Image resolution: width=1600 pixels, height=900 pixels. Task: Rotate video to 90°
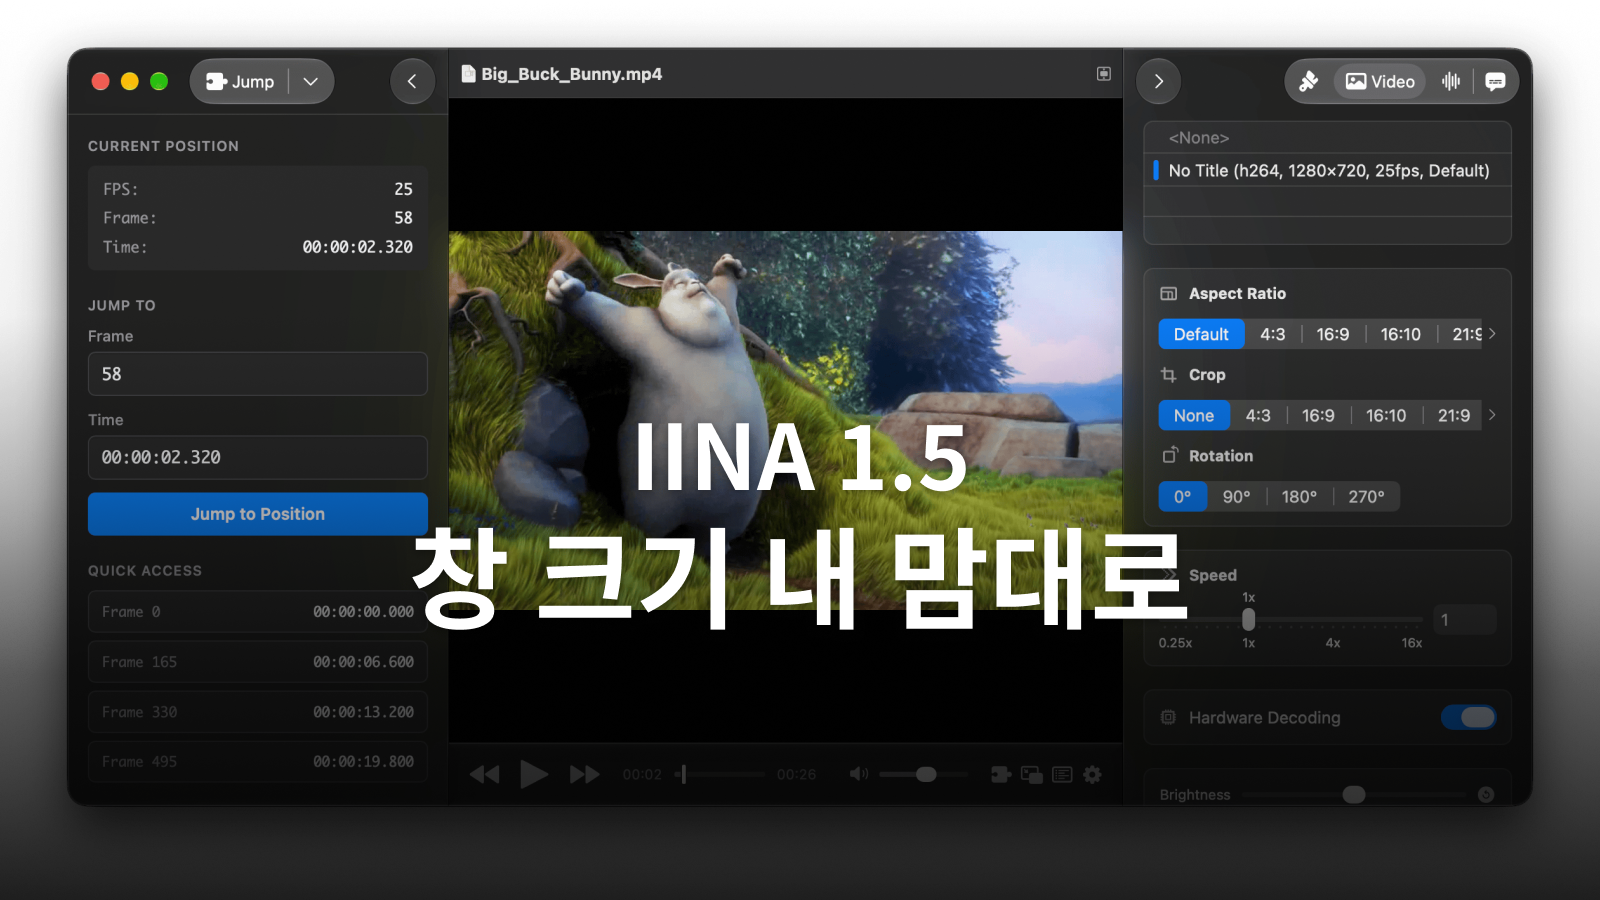pos(1236,496)
